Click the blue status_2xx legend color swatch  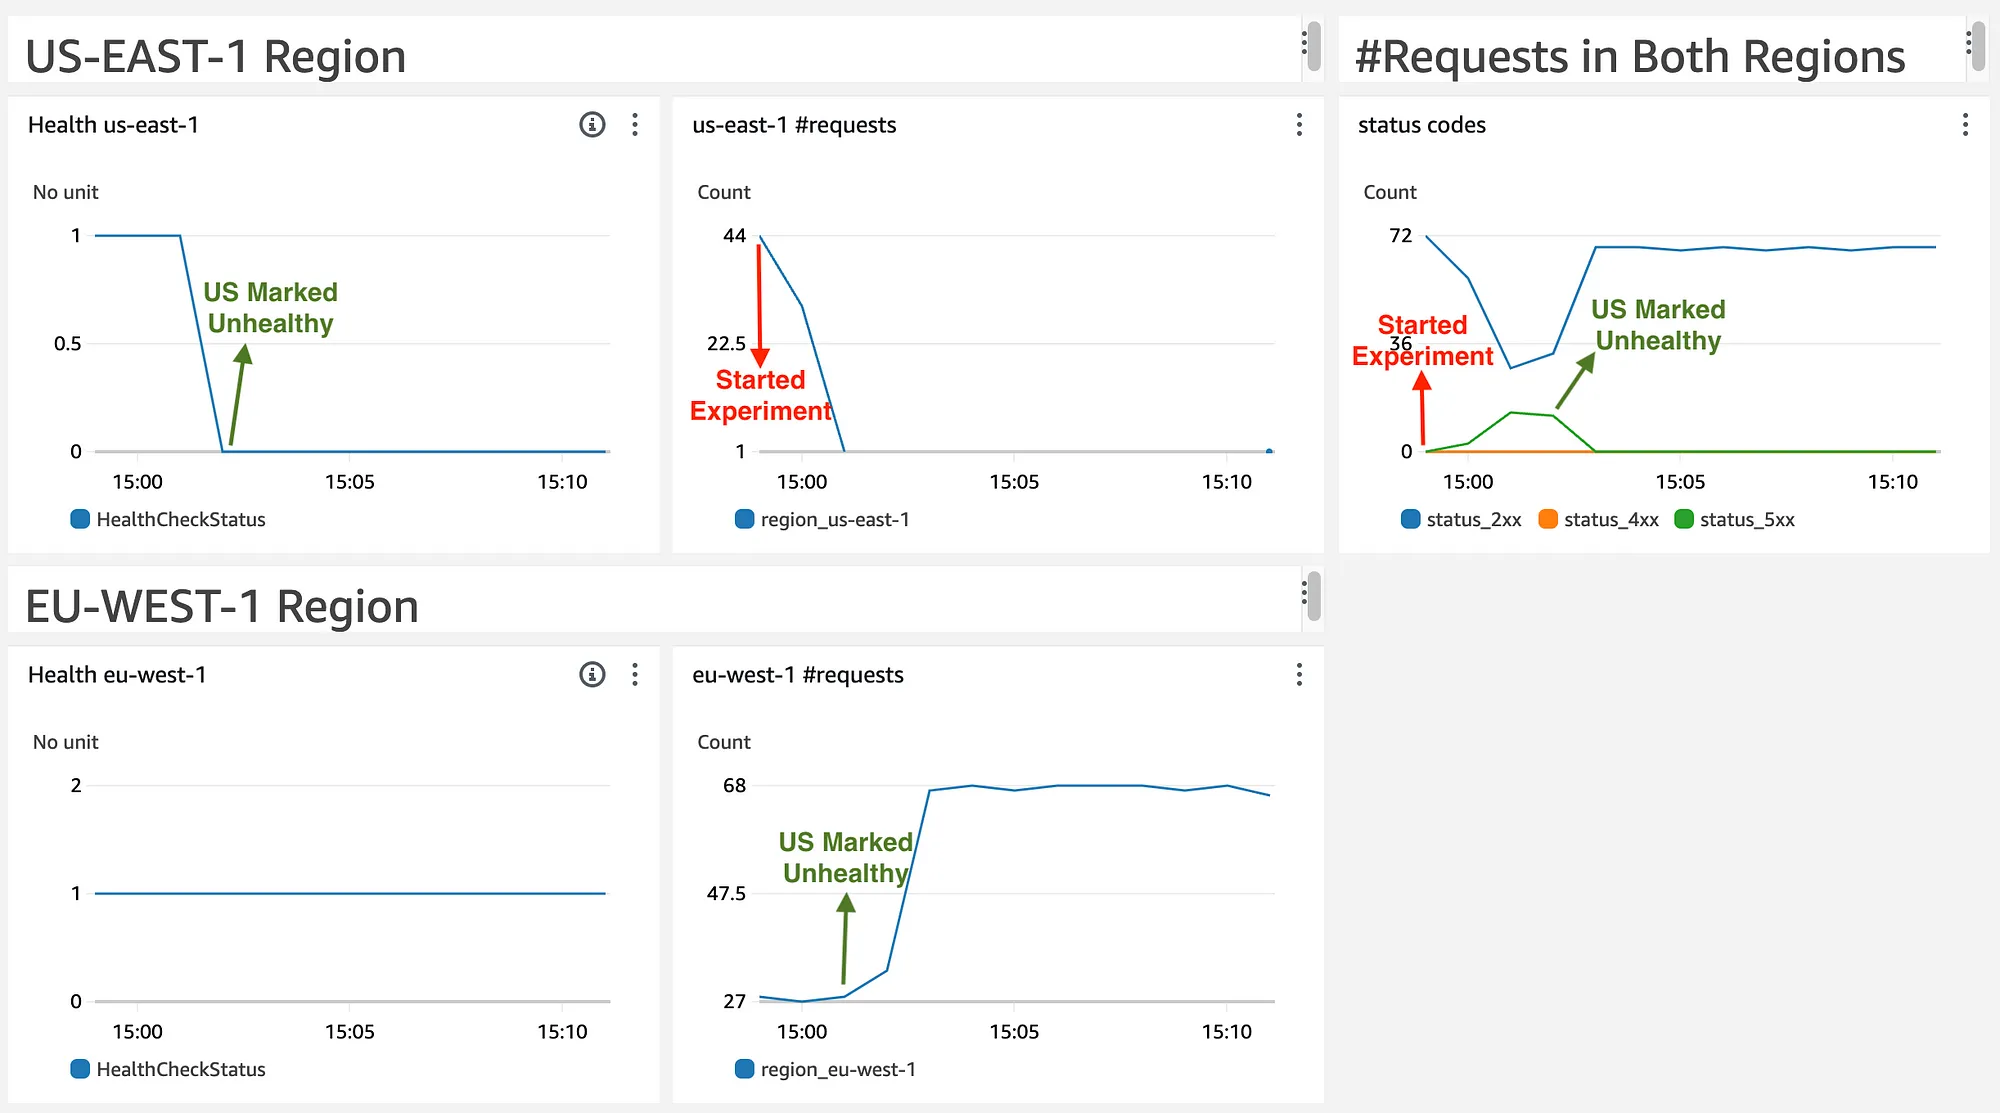(x=1409, y=519)
